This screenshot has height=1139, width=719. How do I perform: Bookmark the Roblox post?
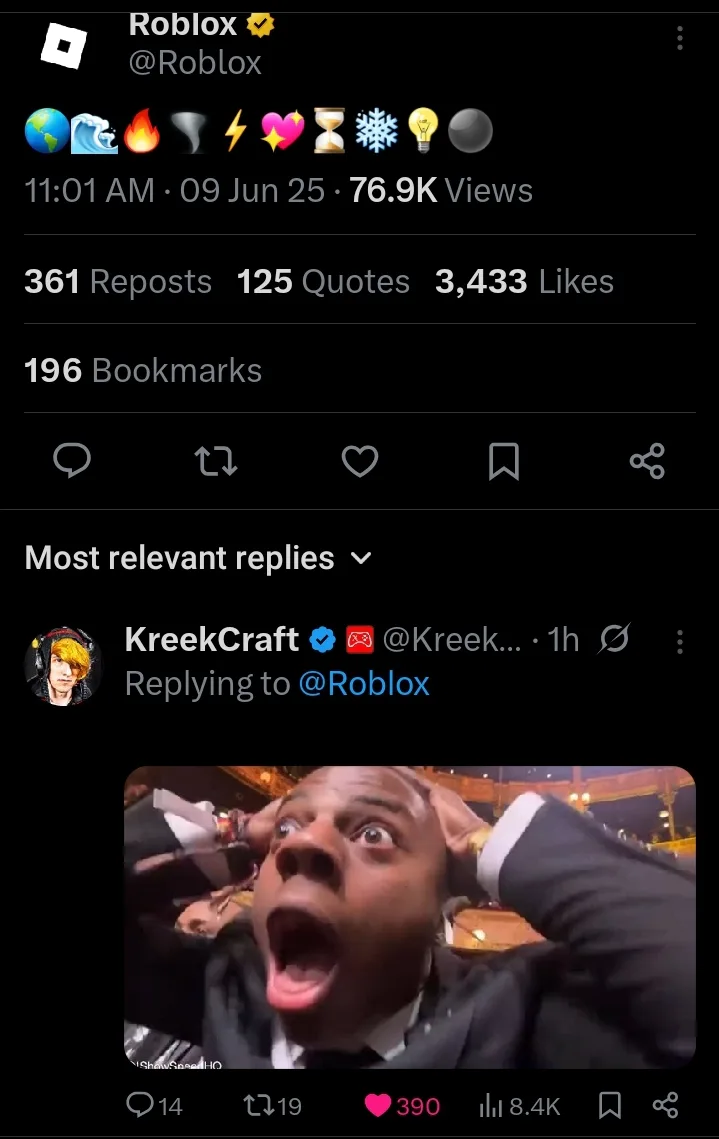pyautogui.click(x=504, y=461)
